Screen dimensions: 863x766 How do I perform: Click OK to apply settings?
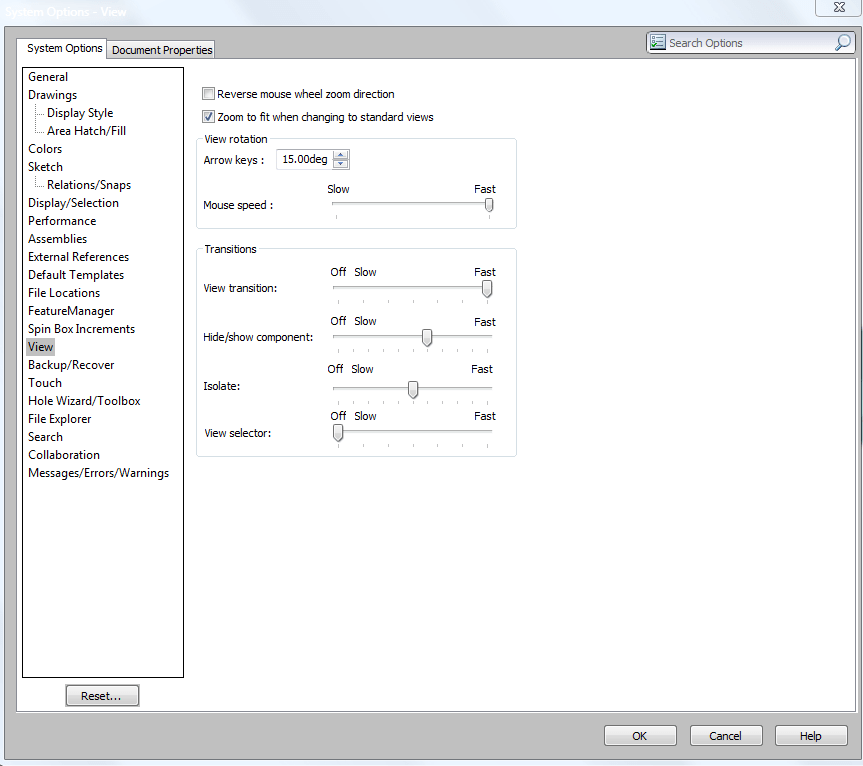coord(640,735)
